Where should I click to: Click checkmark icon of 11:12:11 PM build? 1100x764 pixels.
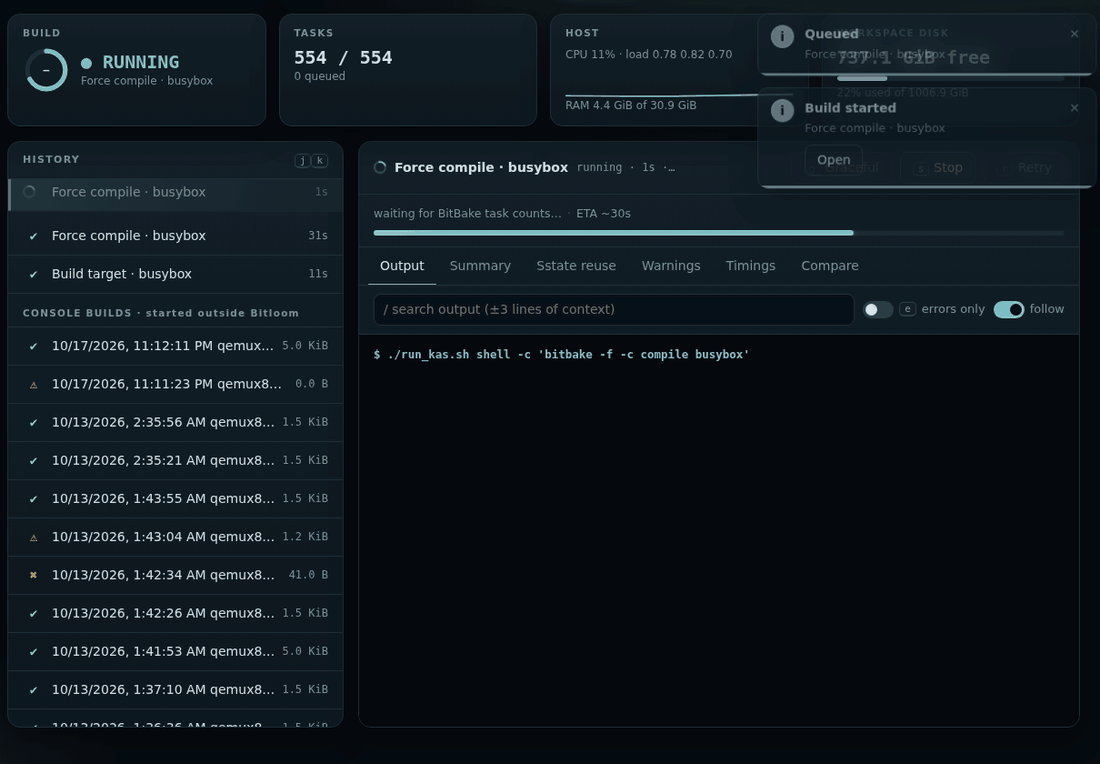33,346
